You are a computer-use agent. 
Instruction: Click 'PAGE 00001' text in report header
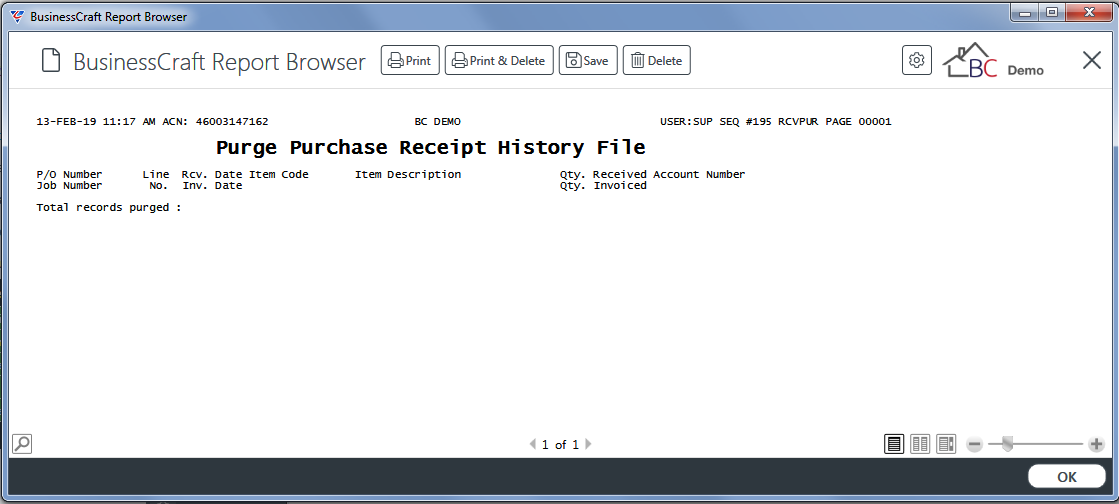tap(859, 122)
